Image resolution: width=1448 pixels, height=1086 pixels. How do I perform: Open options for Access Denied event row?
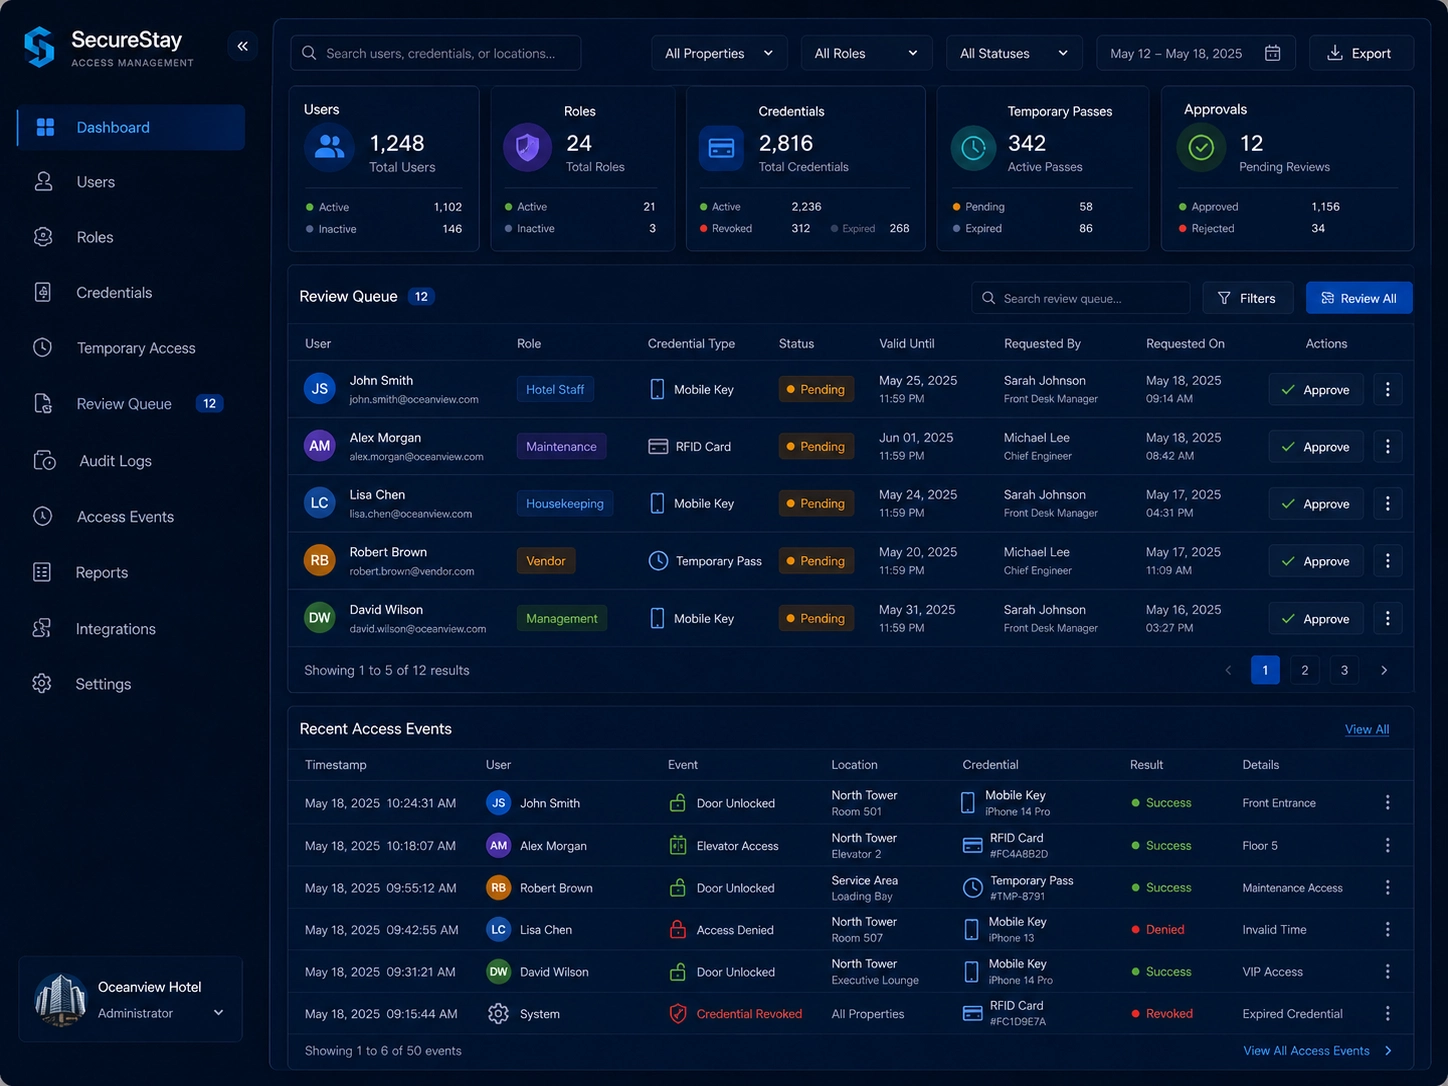tap(1387, 929)
